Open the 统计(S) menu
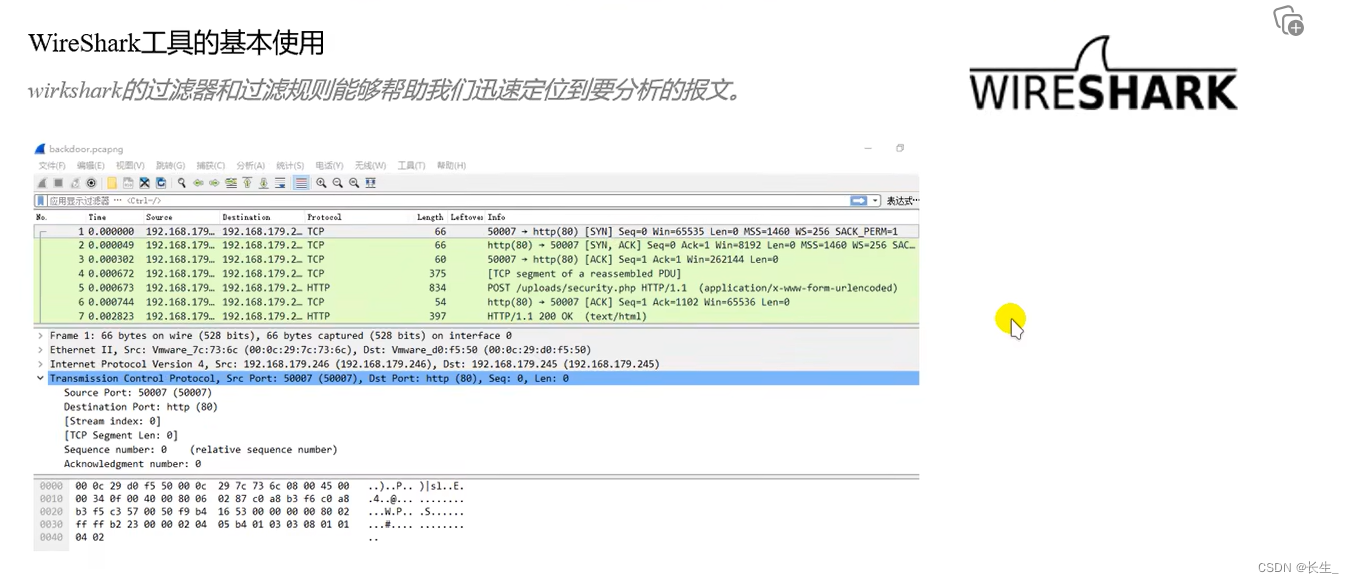Viewport: 1354px width, 583px height. 290,166
